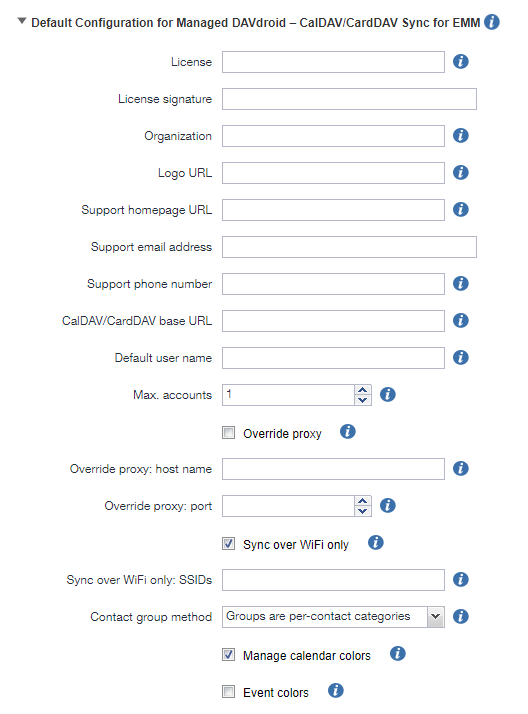Image resolution: width=528 pixels, height=714 pixels.
Task: Click info icon beside Max. accounts
Action: (x=387, y=395)
